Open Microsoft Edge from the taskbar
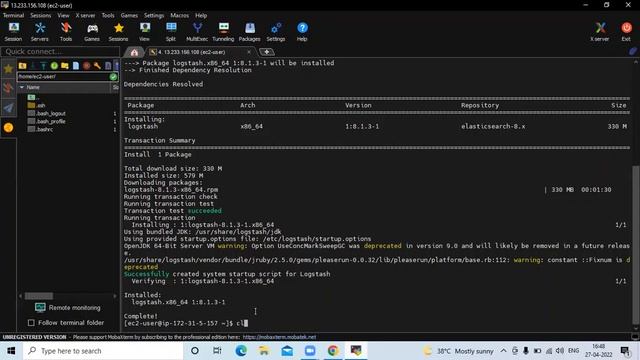 click(241, 351)
